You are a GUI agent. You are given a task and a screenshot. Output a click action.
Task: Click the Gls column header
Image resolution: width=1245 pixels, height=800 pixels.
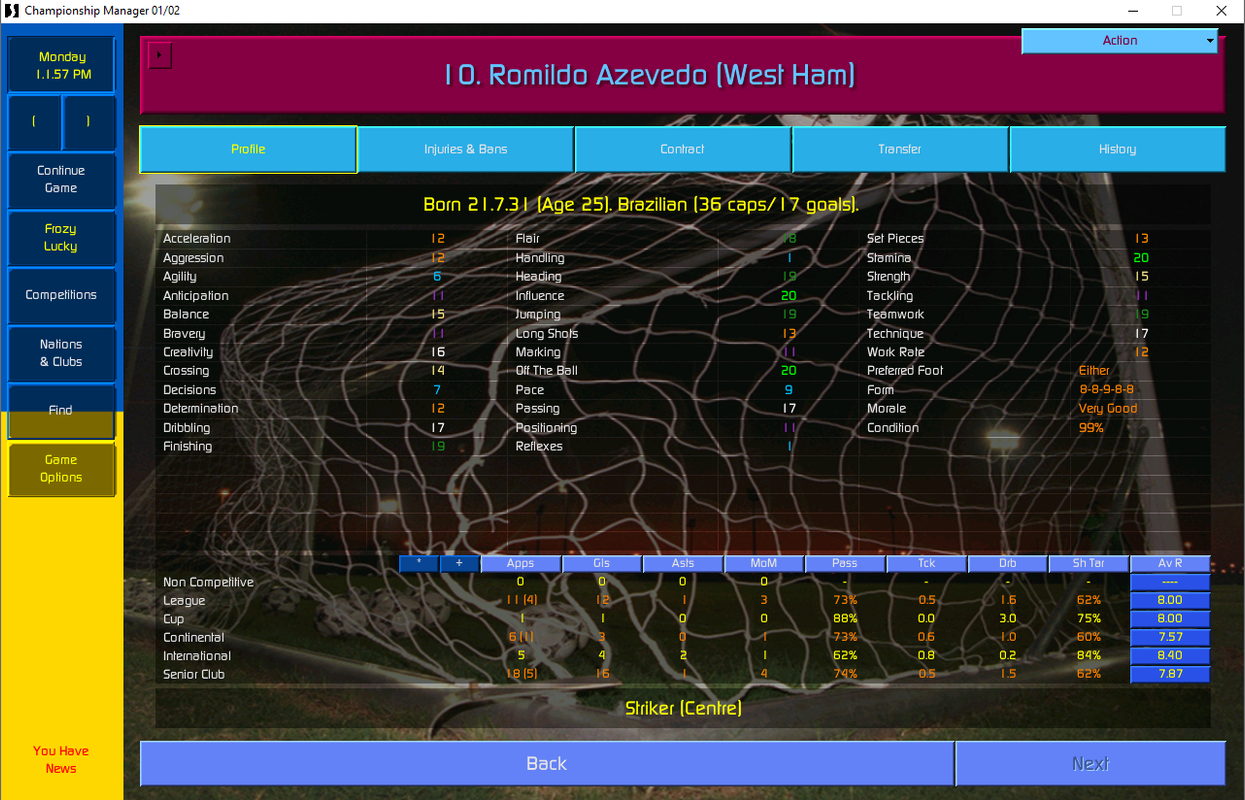[x=601, y=563]
